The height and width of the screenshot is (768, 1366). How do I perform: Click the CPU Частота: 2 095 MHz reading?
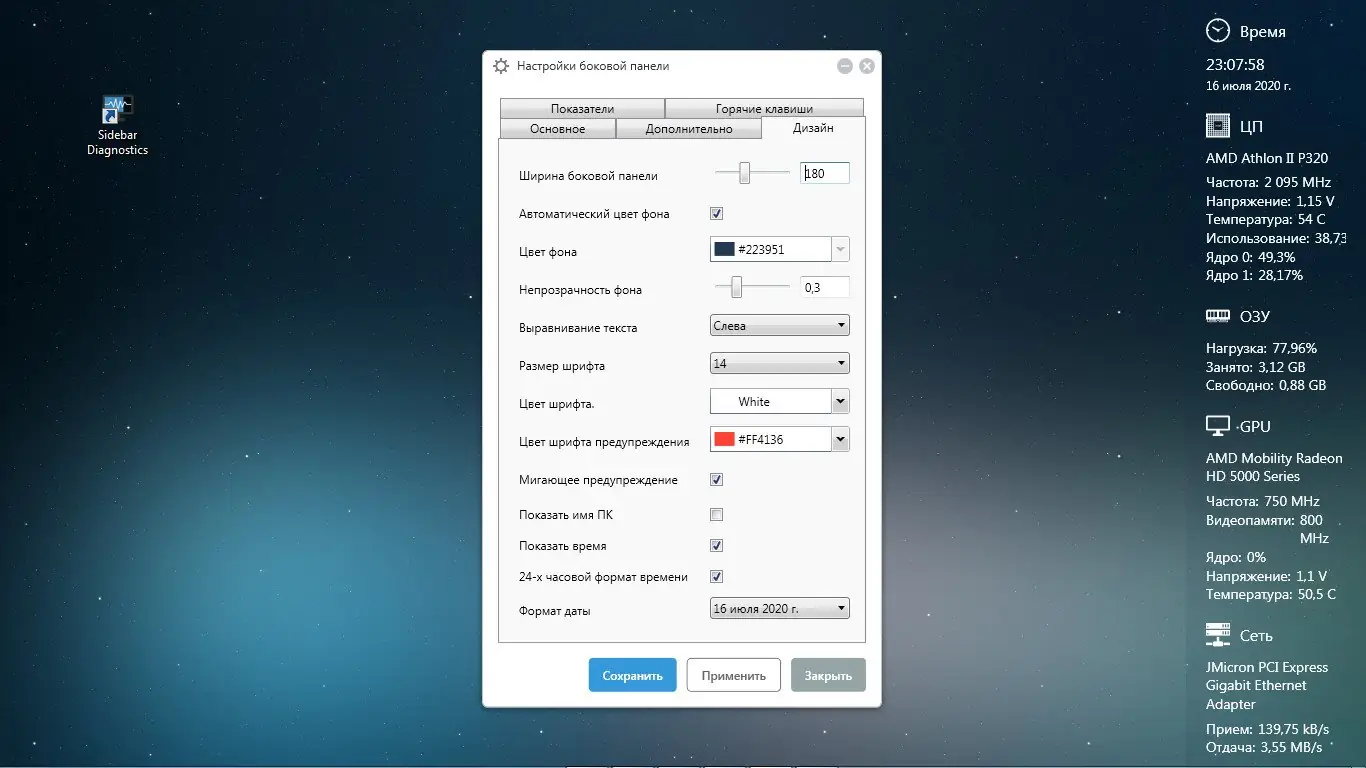[1269, 183]
